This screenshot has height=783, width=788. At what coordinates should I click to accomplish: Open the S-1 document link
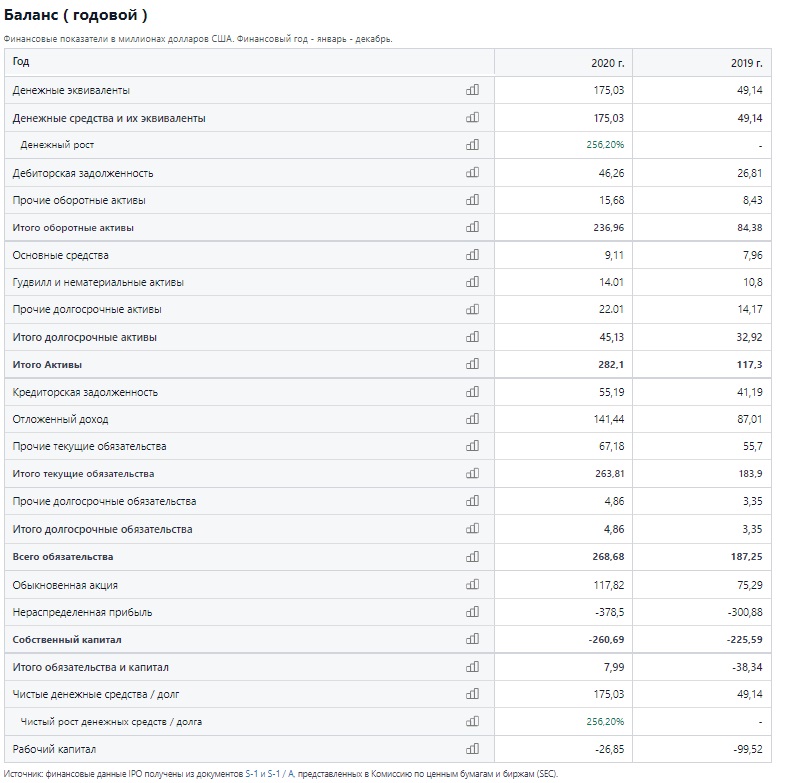click(x=251, y=774)
